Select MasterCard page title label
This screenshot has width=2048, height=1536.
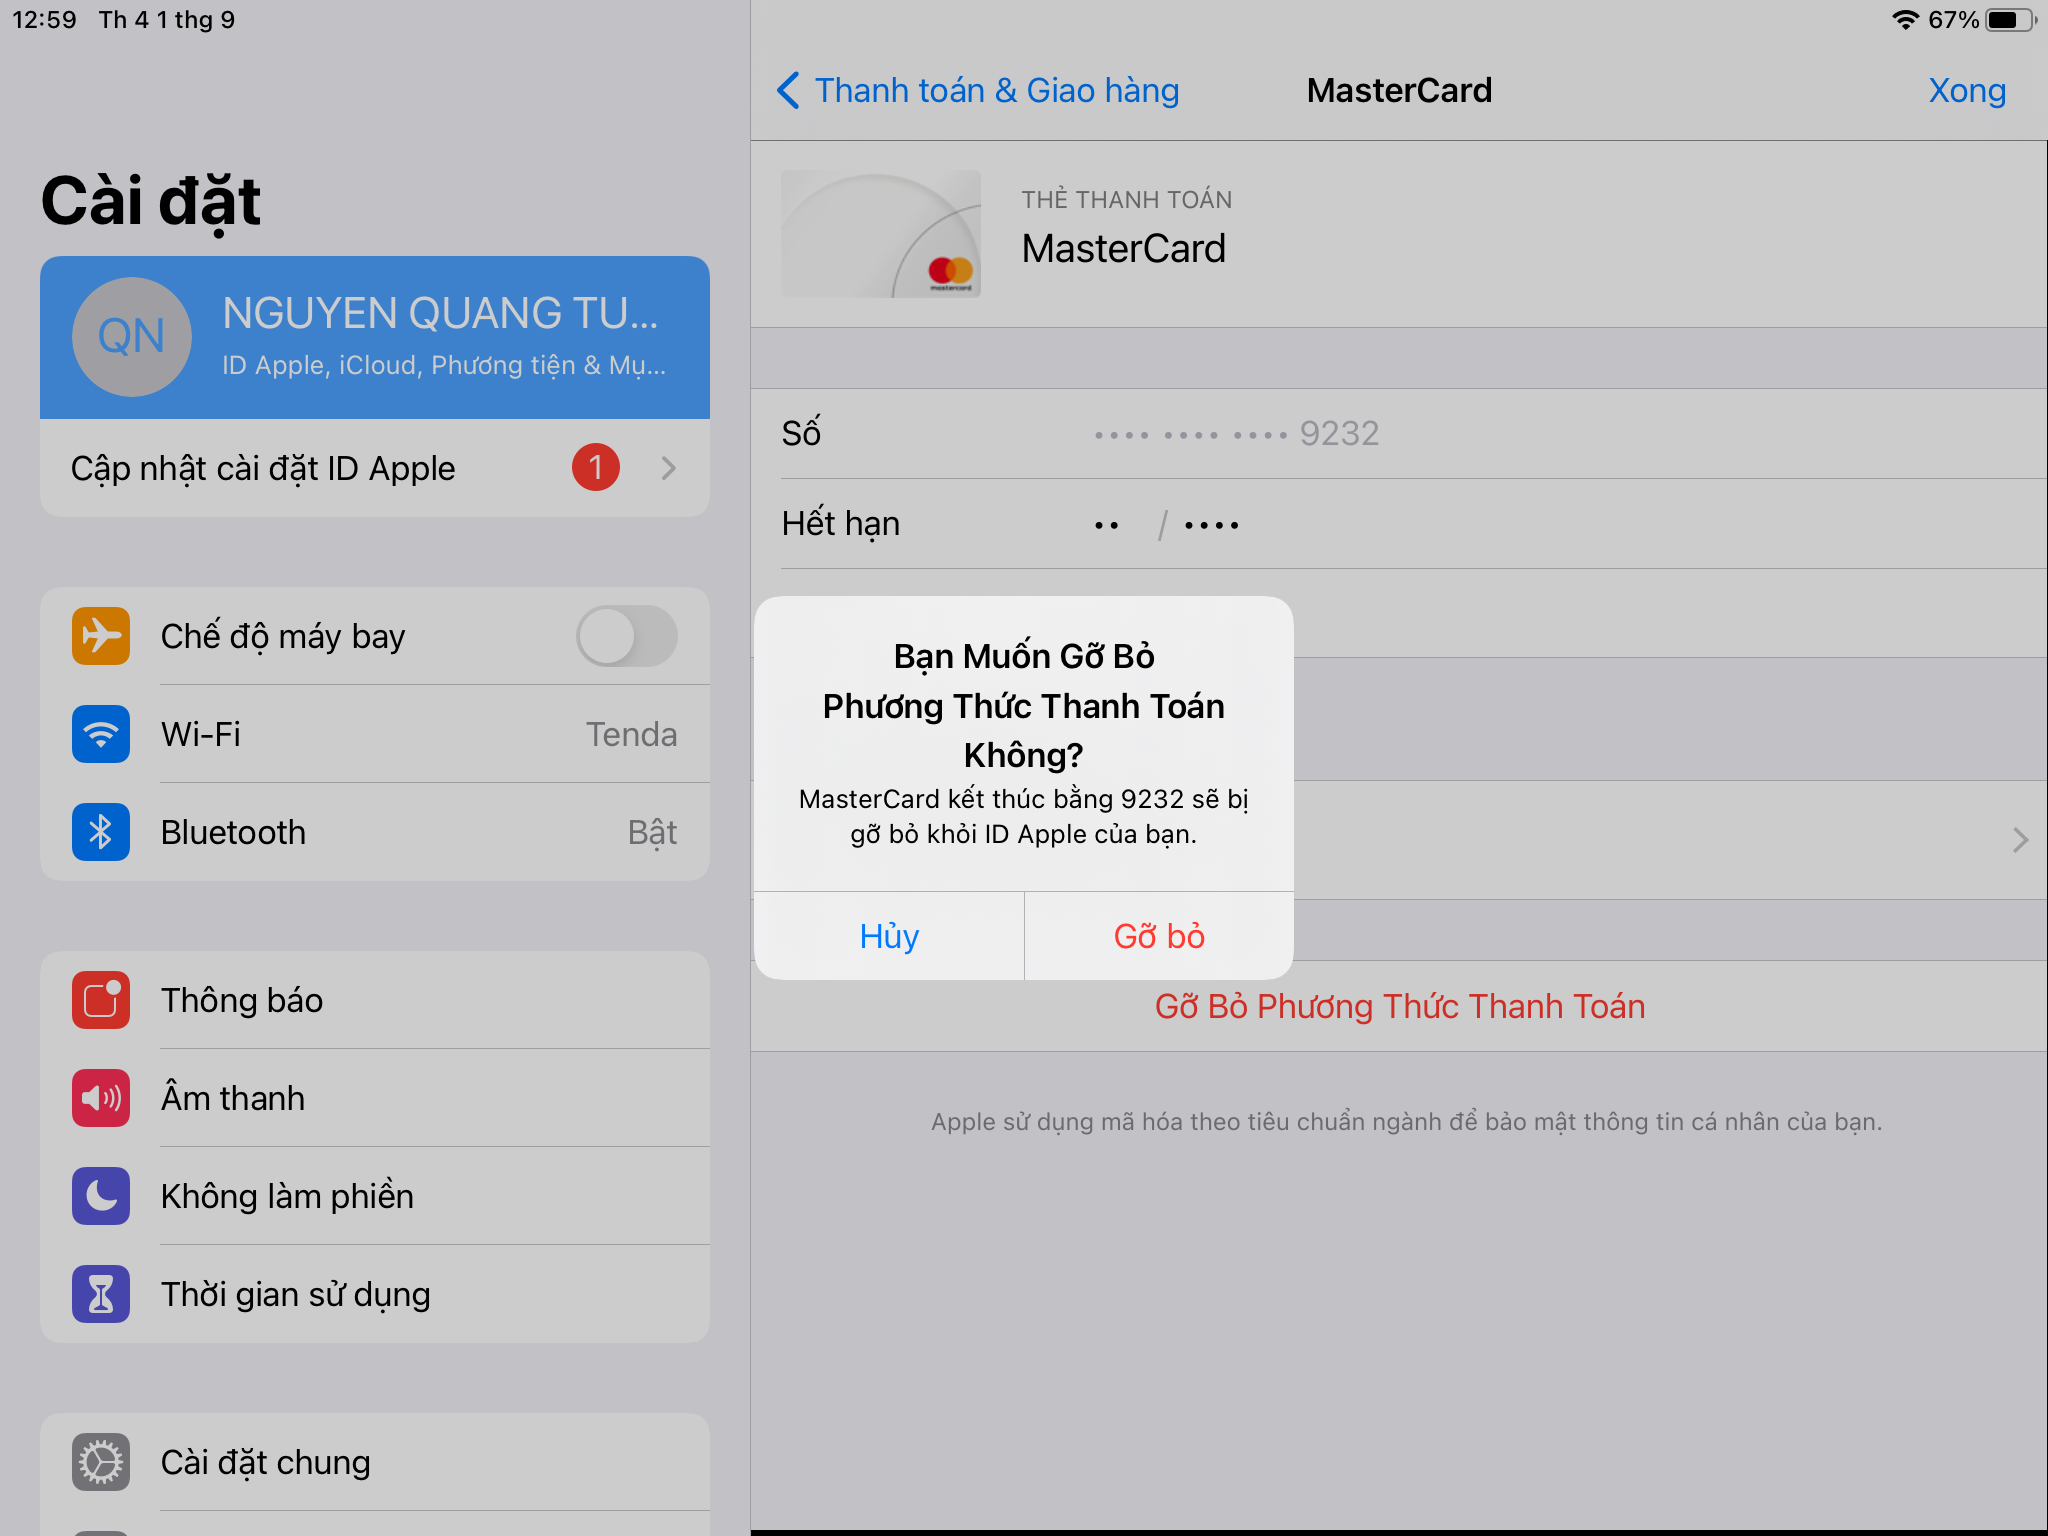click(1398, 89)
